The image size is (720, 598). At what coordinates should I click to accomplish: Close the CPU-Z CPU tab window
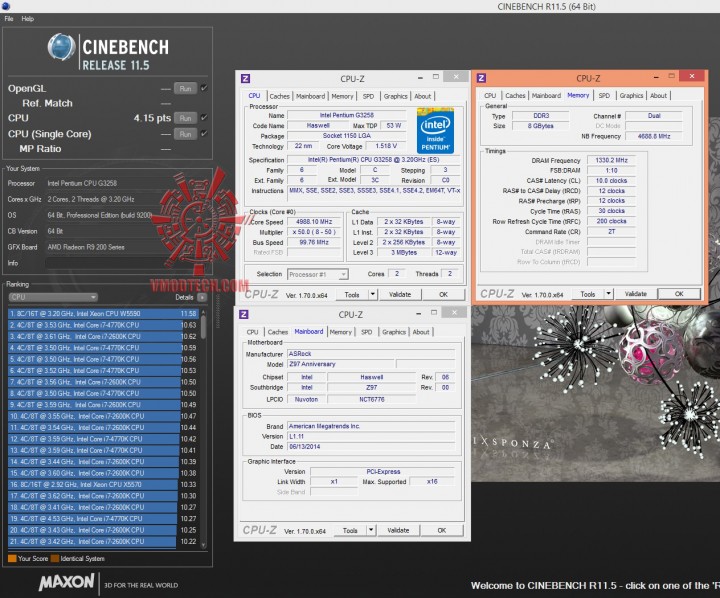(x=456, y=77)
